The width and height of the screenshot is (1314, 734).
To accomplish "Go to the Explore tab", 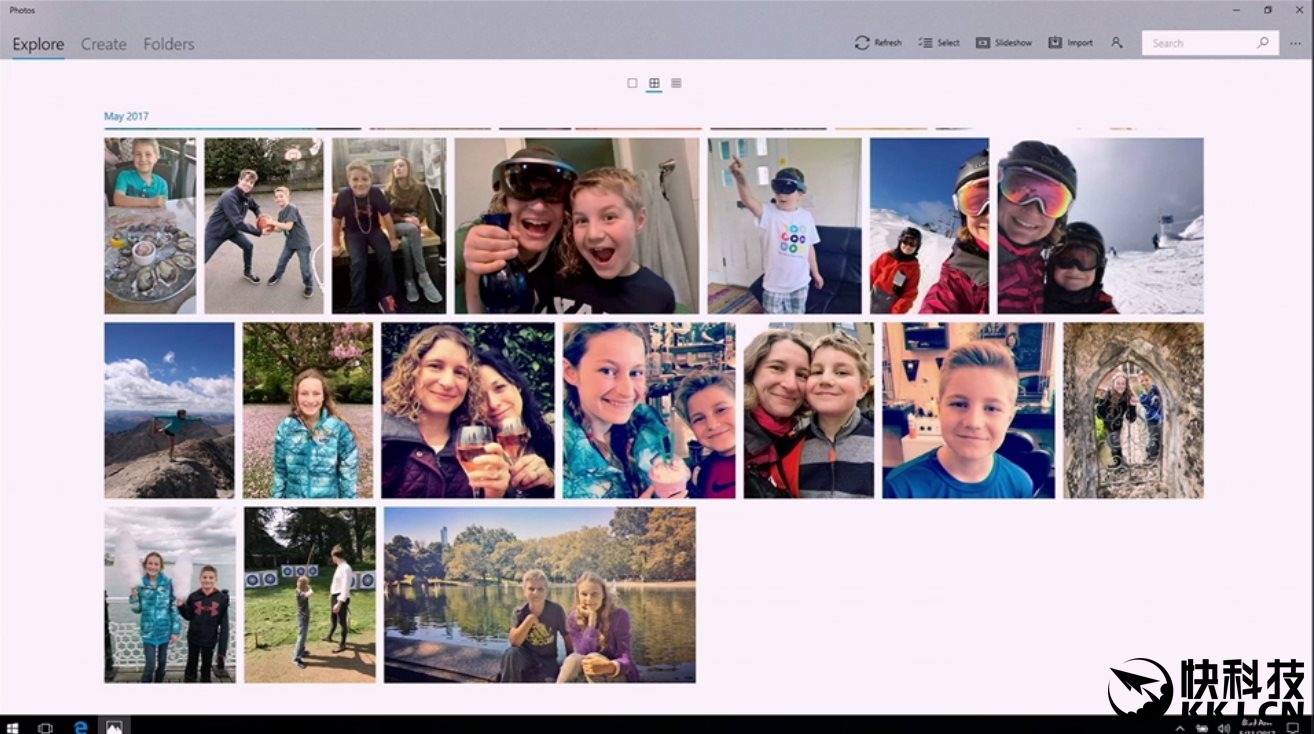I will pos(38,44).
